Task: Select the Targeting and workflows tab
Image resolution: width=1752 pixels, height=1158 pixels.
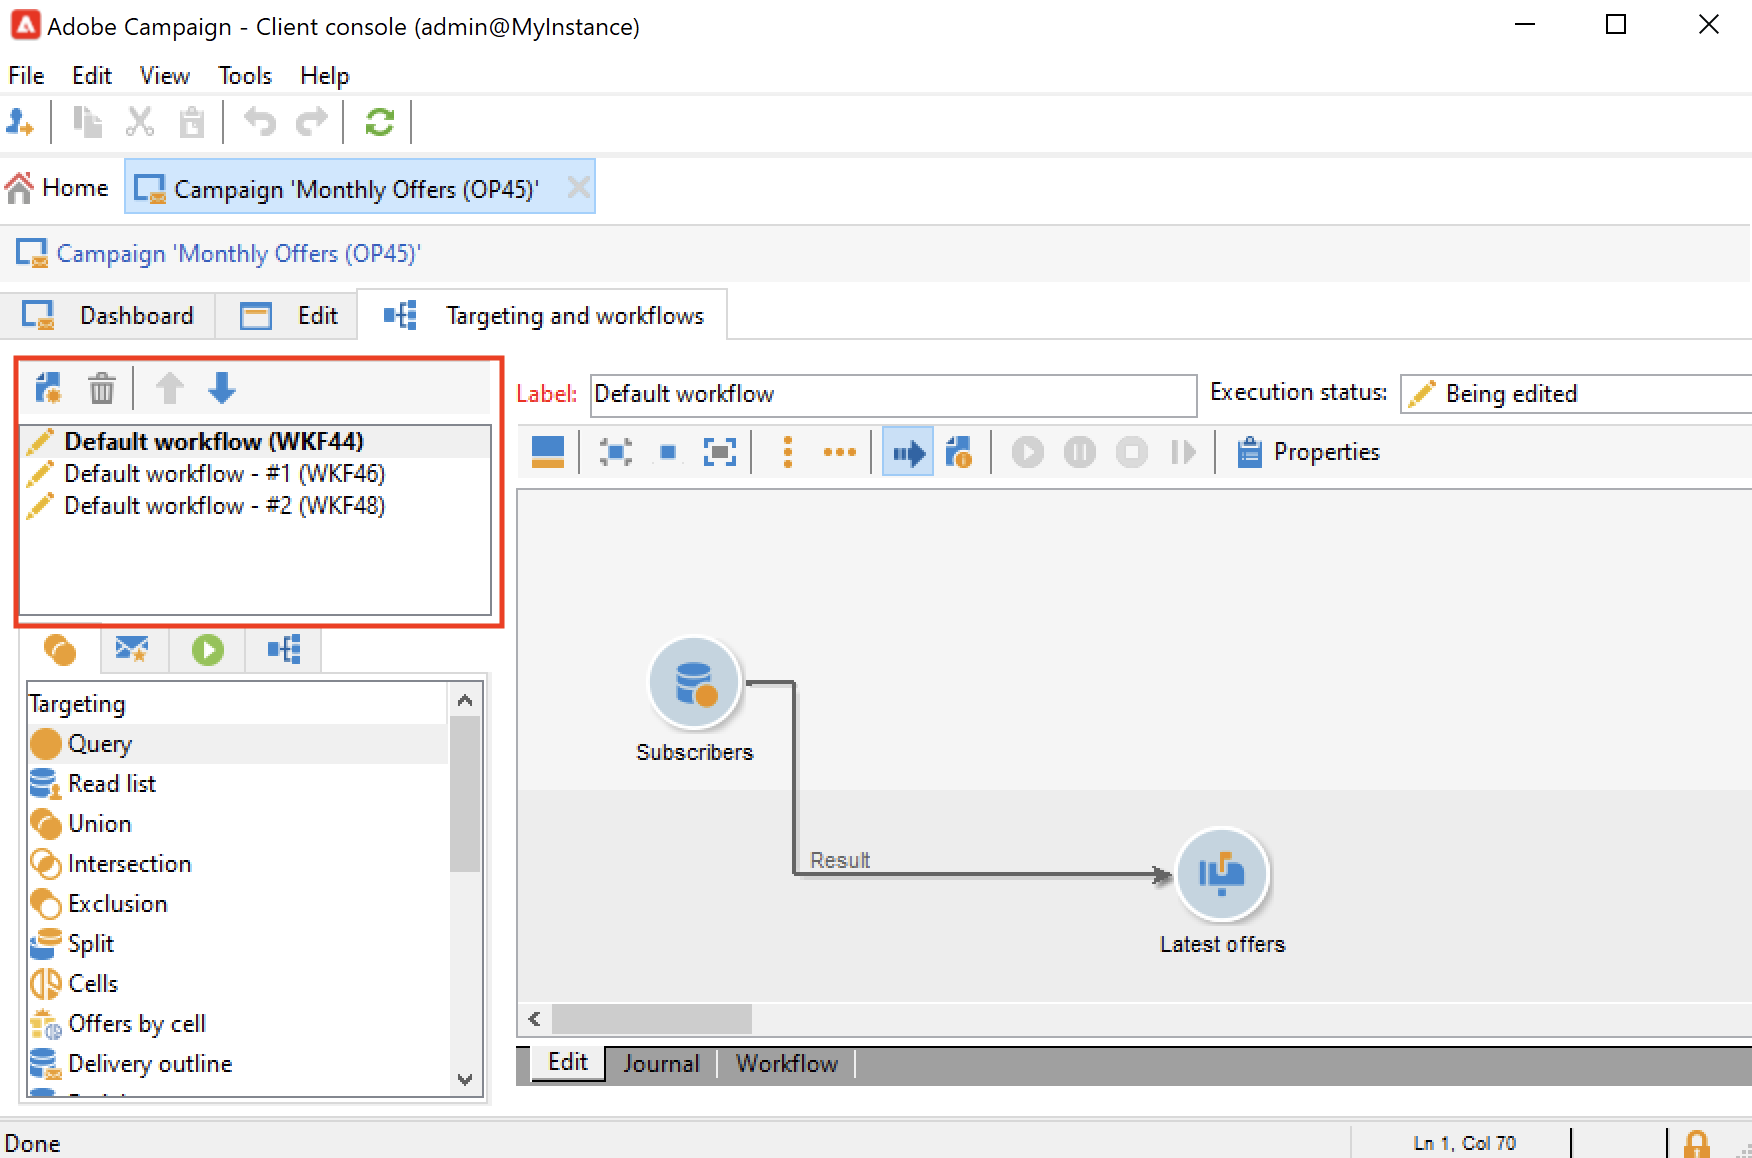Action: pyautogui.click(x=543, y=316)
